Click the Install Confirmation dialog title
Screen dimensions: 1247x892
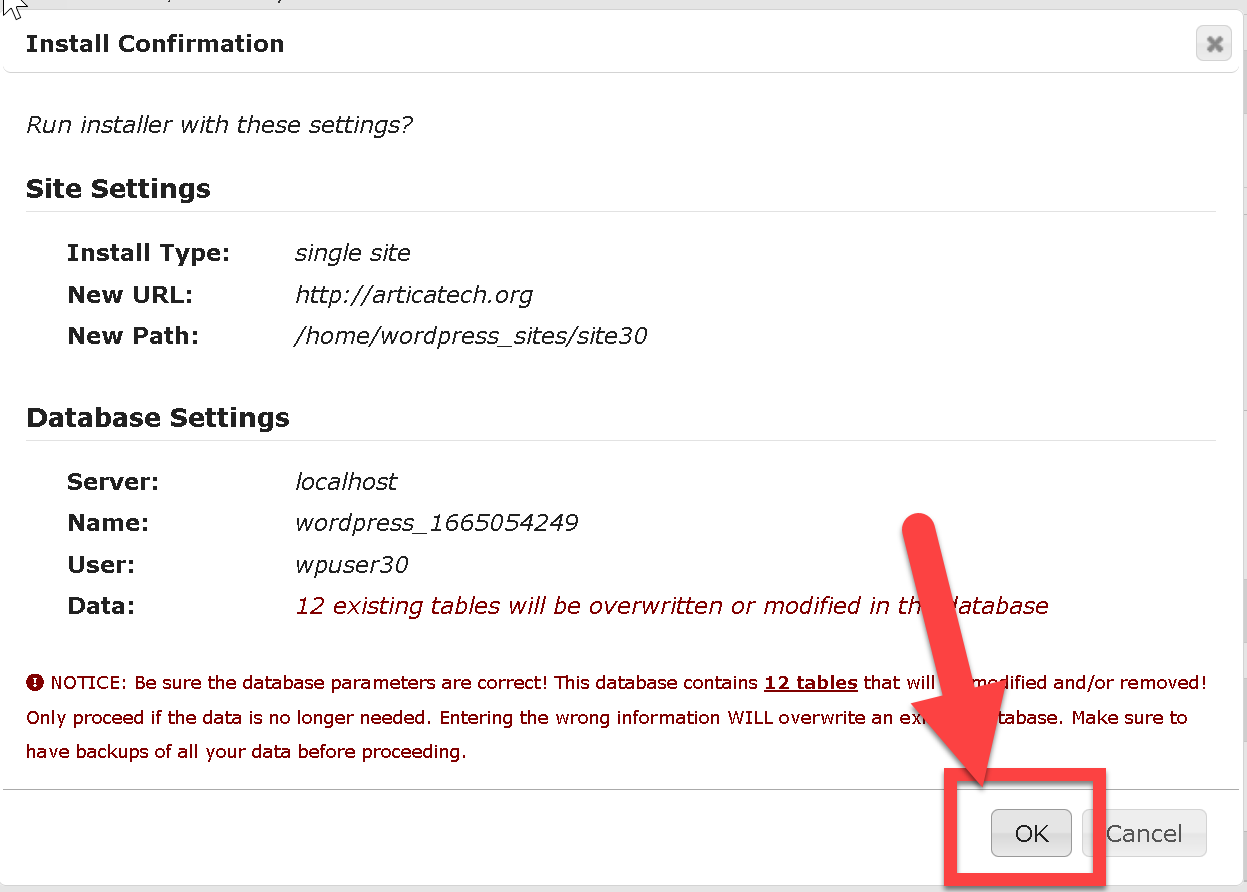155,44
